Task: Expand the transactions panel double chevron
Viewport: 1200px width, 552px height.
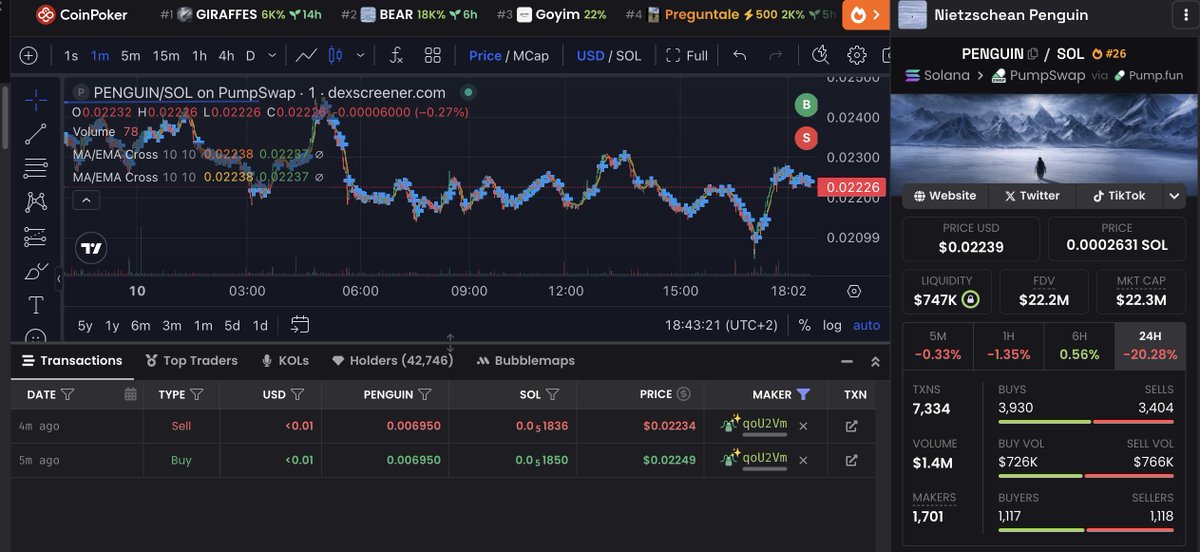Action: 875,361
